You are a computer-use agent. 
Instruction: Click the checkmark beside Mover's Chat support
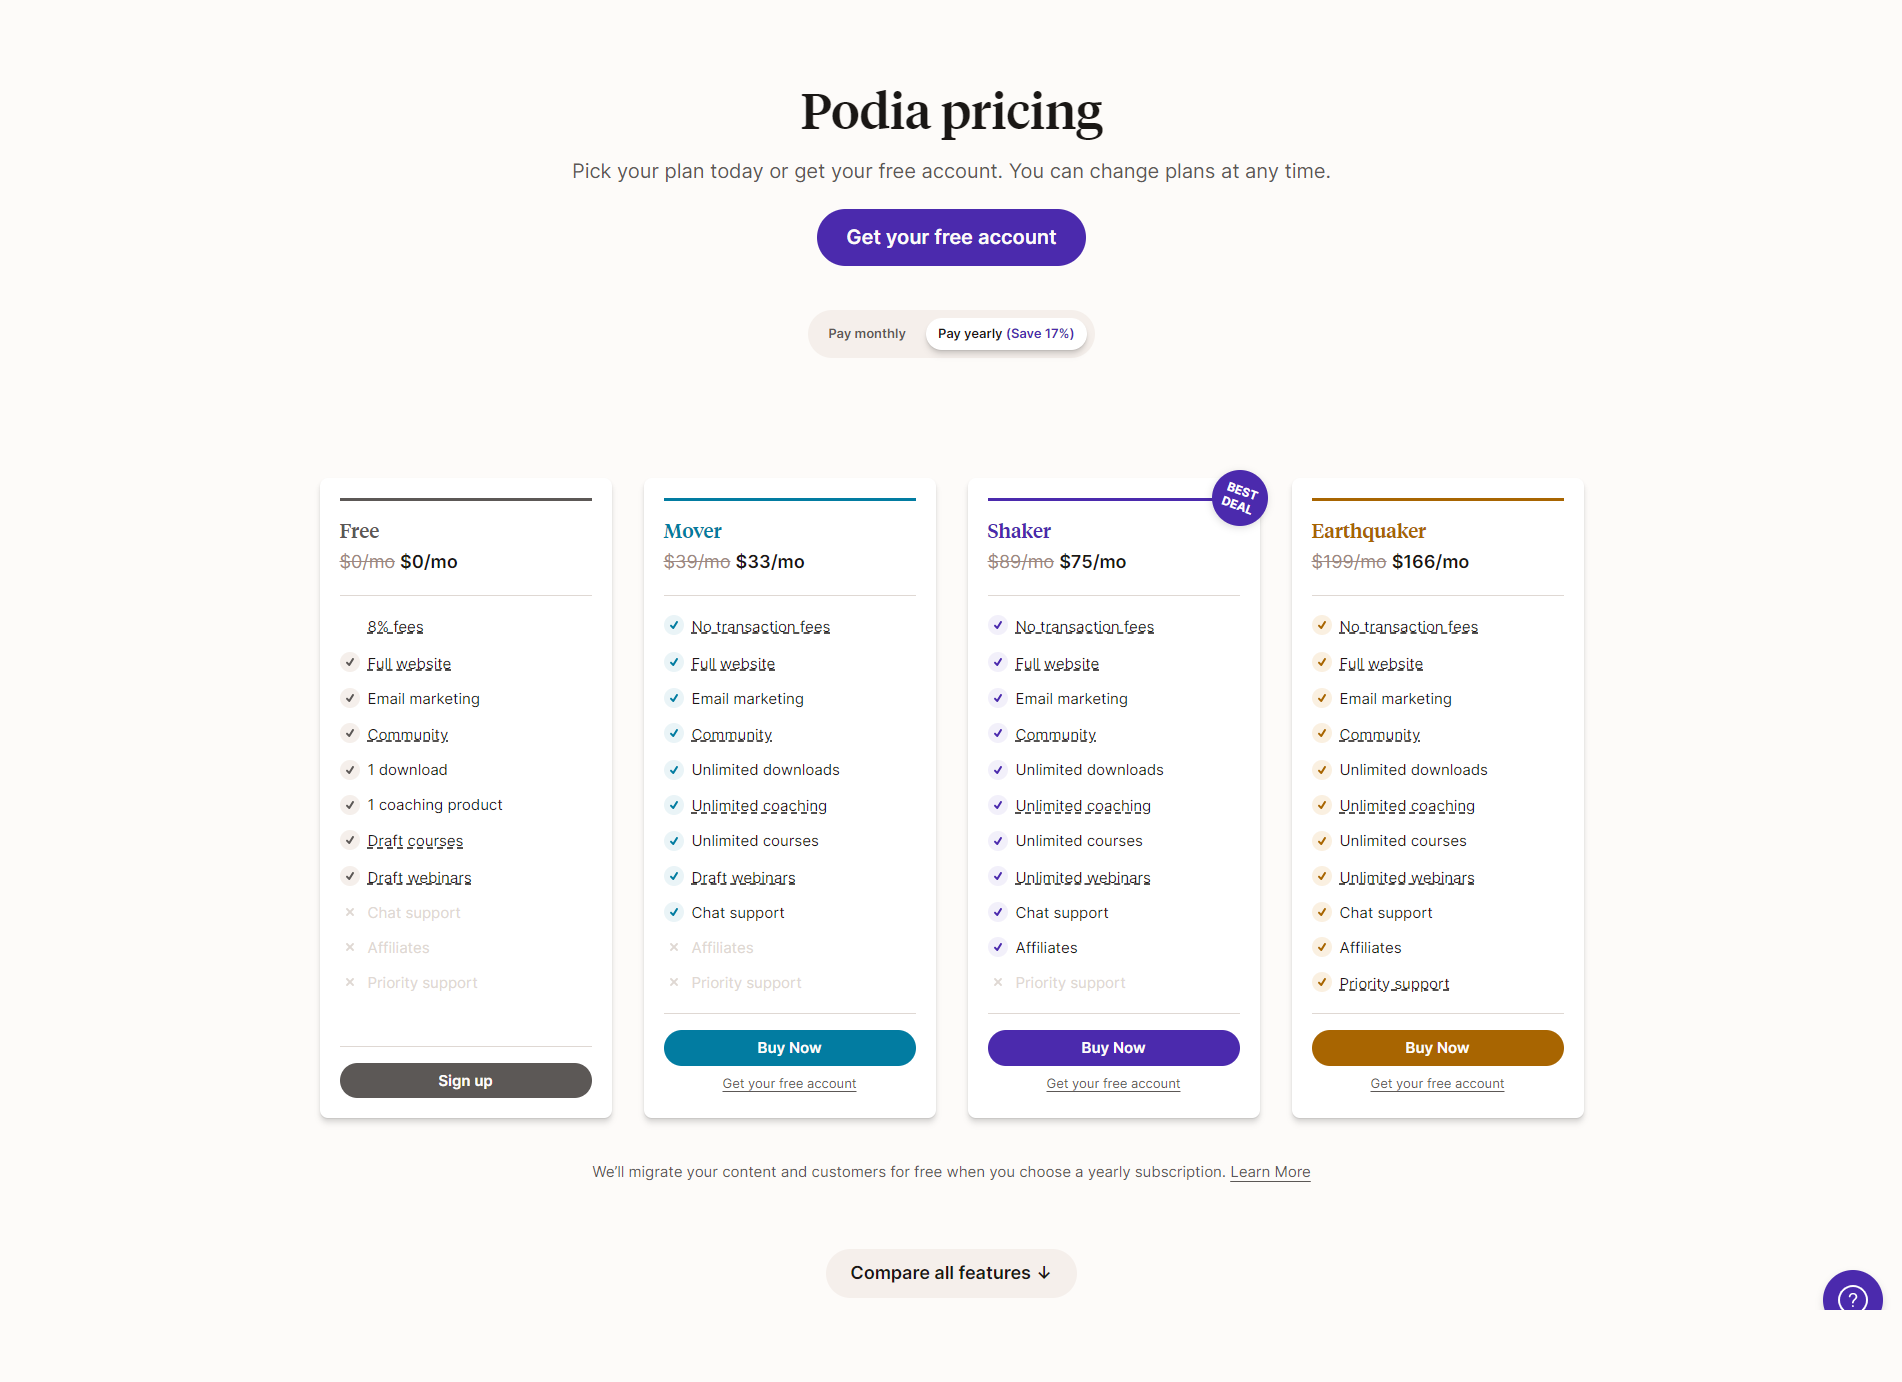pyautogui.click(x=674, y=911)
